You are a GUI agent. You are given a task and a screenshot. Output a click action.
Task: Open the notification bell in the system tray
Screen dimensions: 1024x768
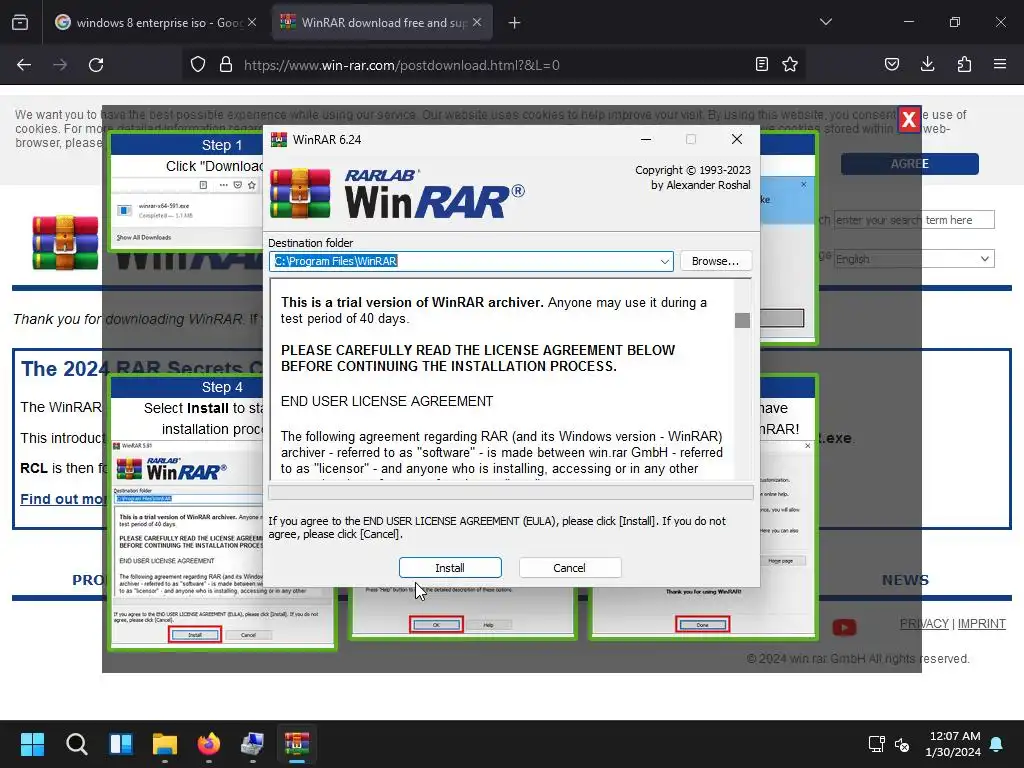coord(997,744)
